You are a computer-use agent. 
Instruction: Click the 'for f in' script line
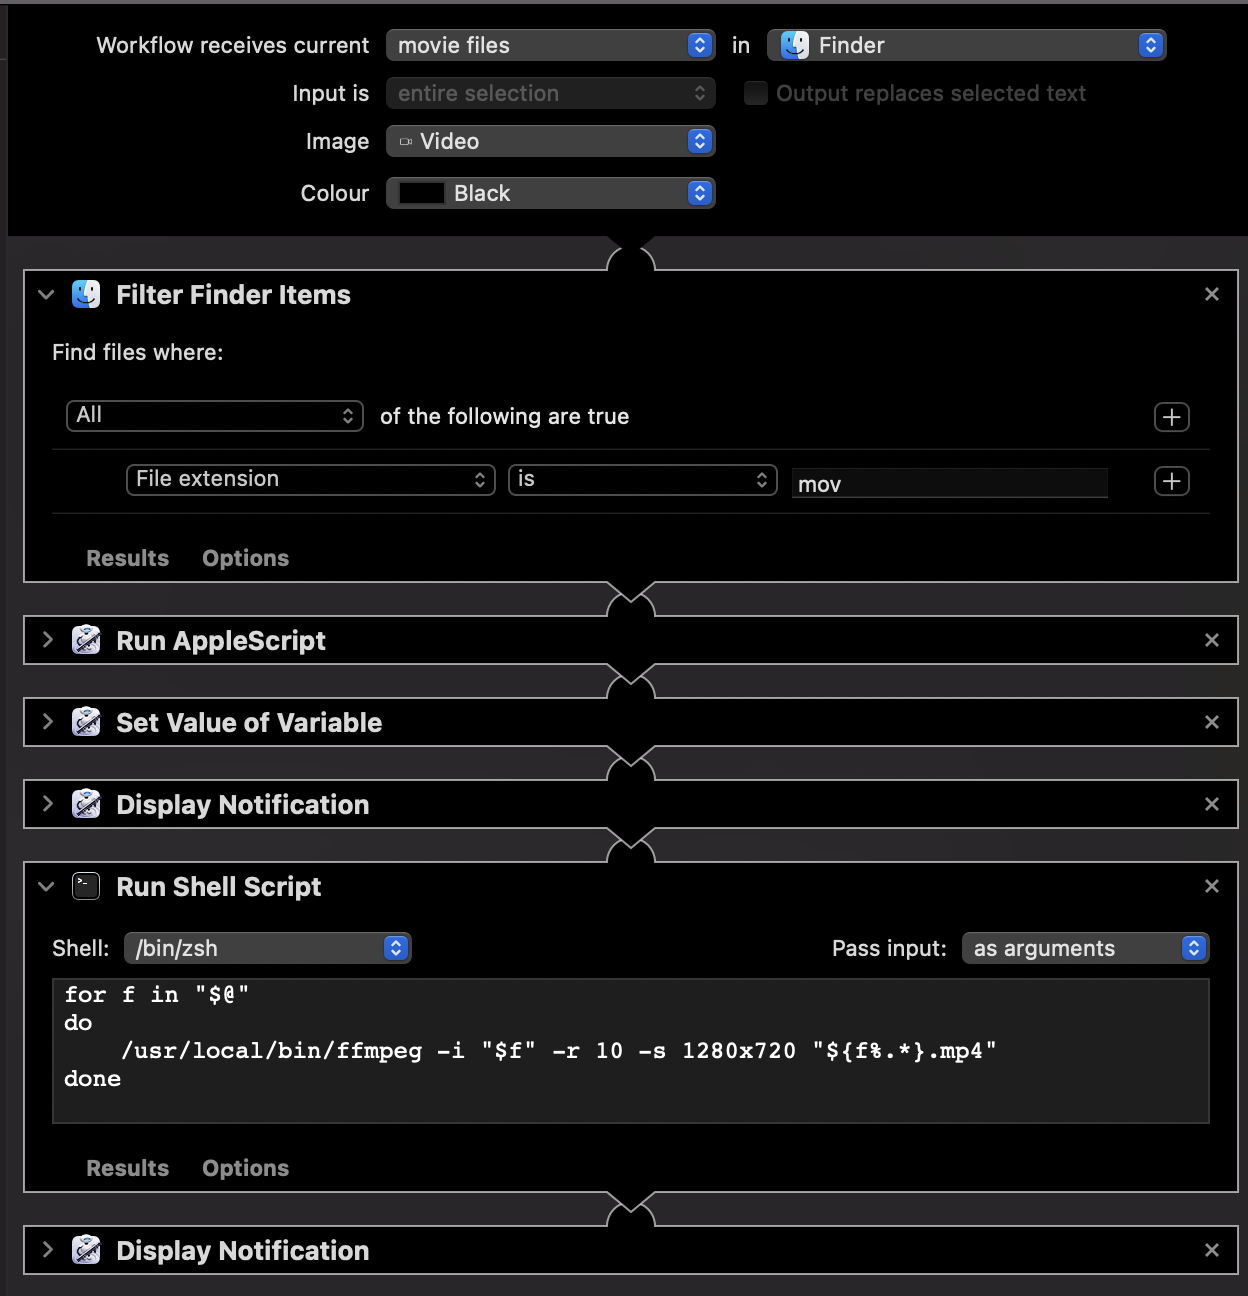[157, 995]
